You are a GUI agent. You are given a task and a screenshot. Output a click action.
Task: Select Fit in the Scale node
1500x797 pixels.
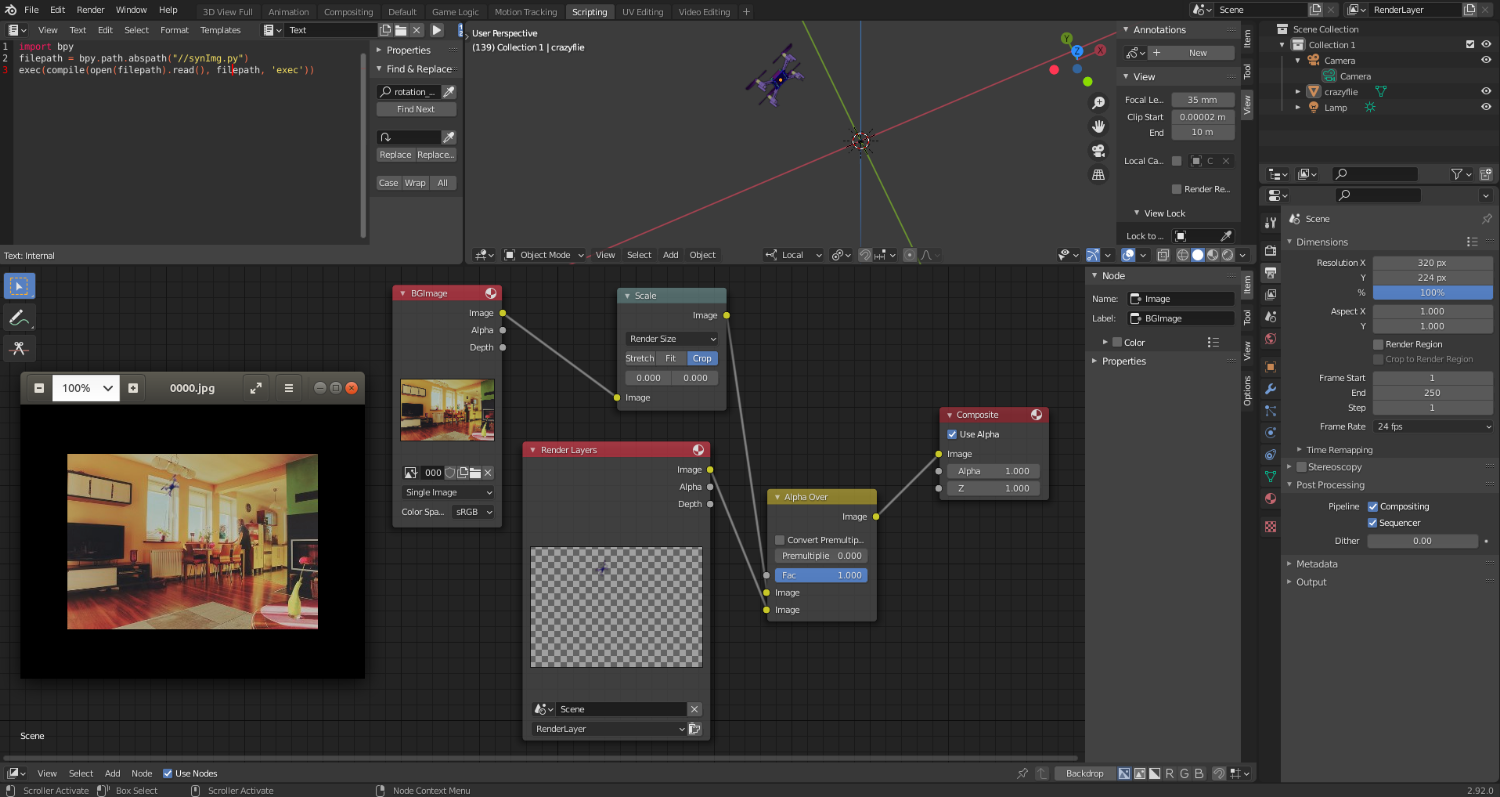(x=670, y=358)
